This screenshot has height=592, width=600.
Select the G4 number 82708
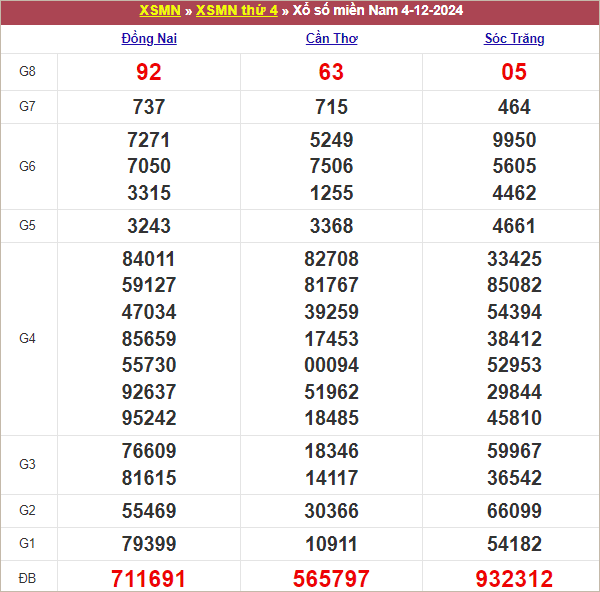tap(331, 259)
